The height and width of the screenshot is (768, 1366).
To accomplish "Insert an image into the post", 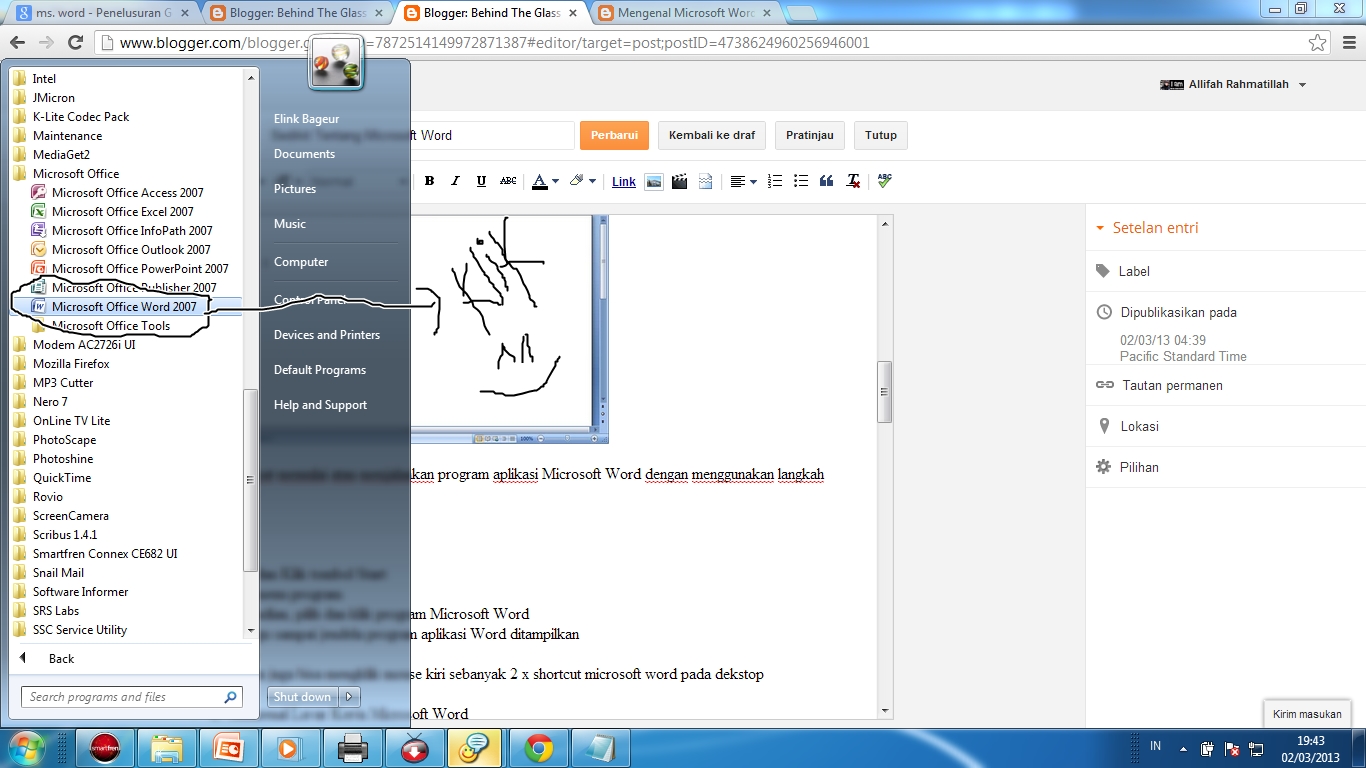I will coord(654,181).
